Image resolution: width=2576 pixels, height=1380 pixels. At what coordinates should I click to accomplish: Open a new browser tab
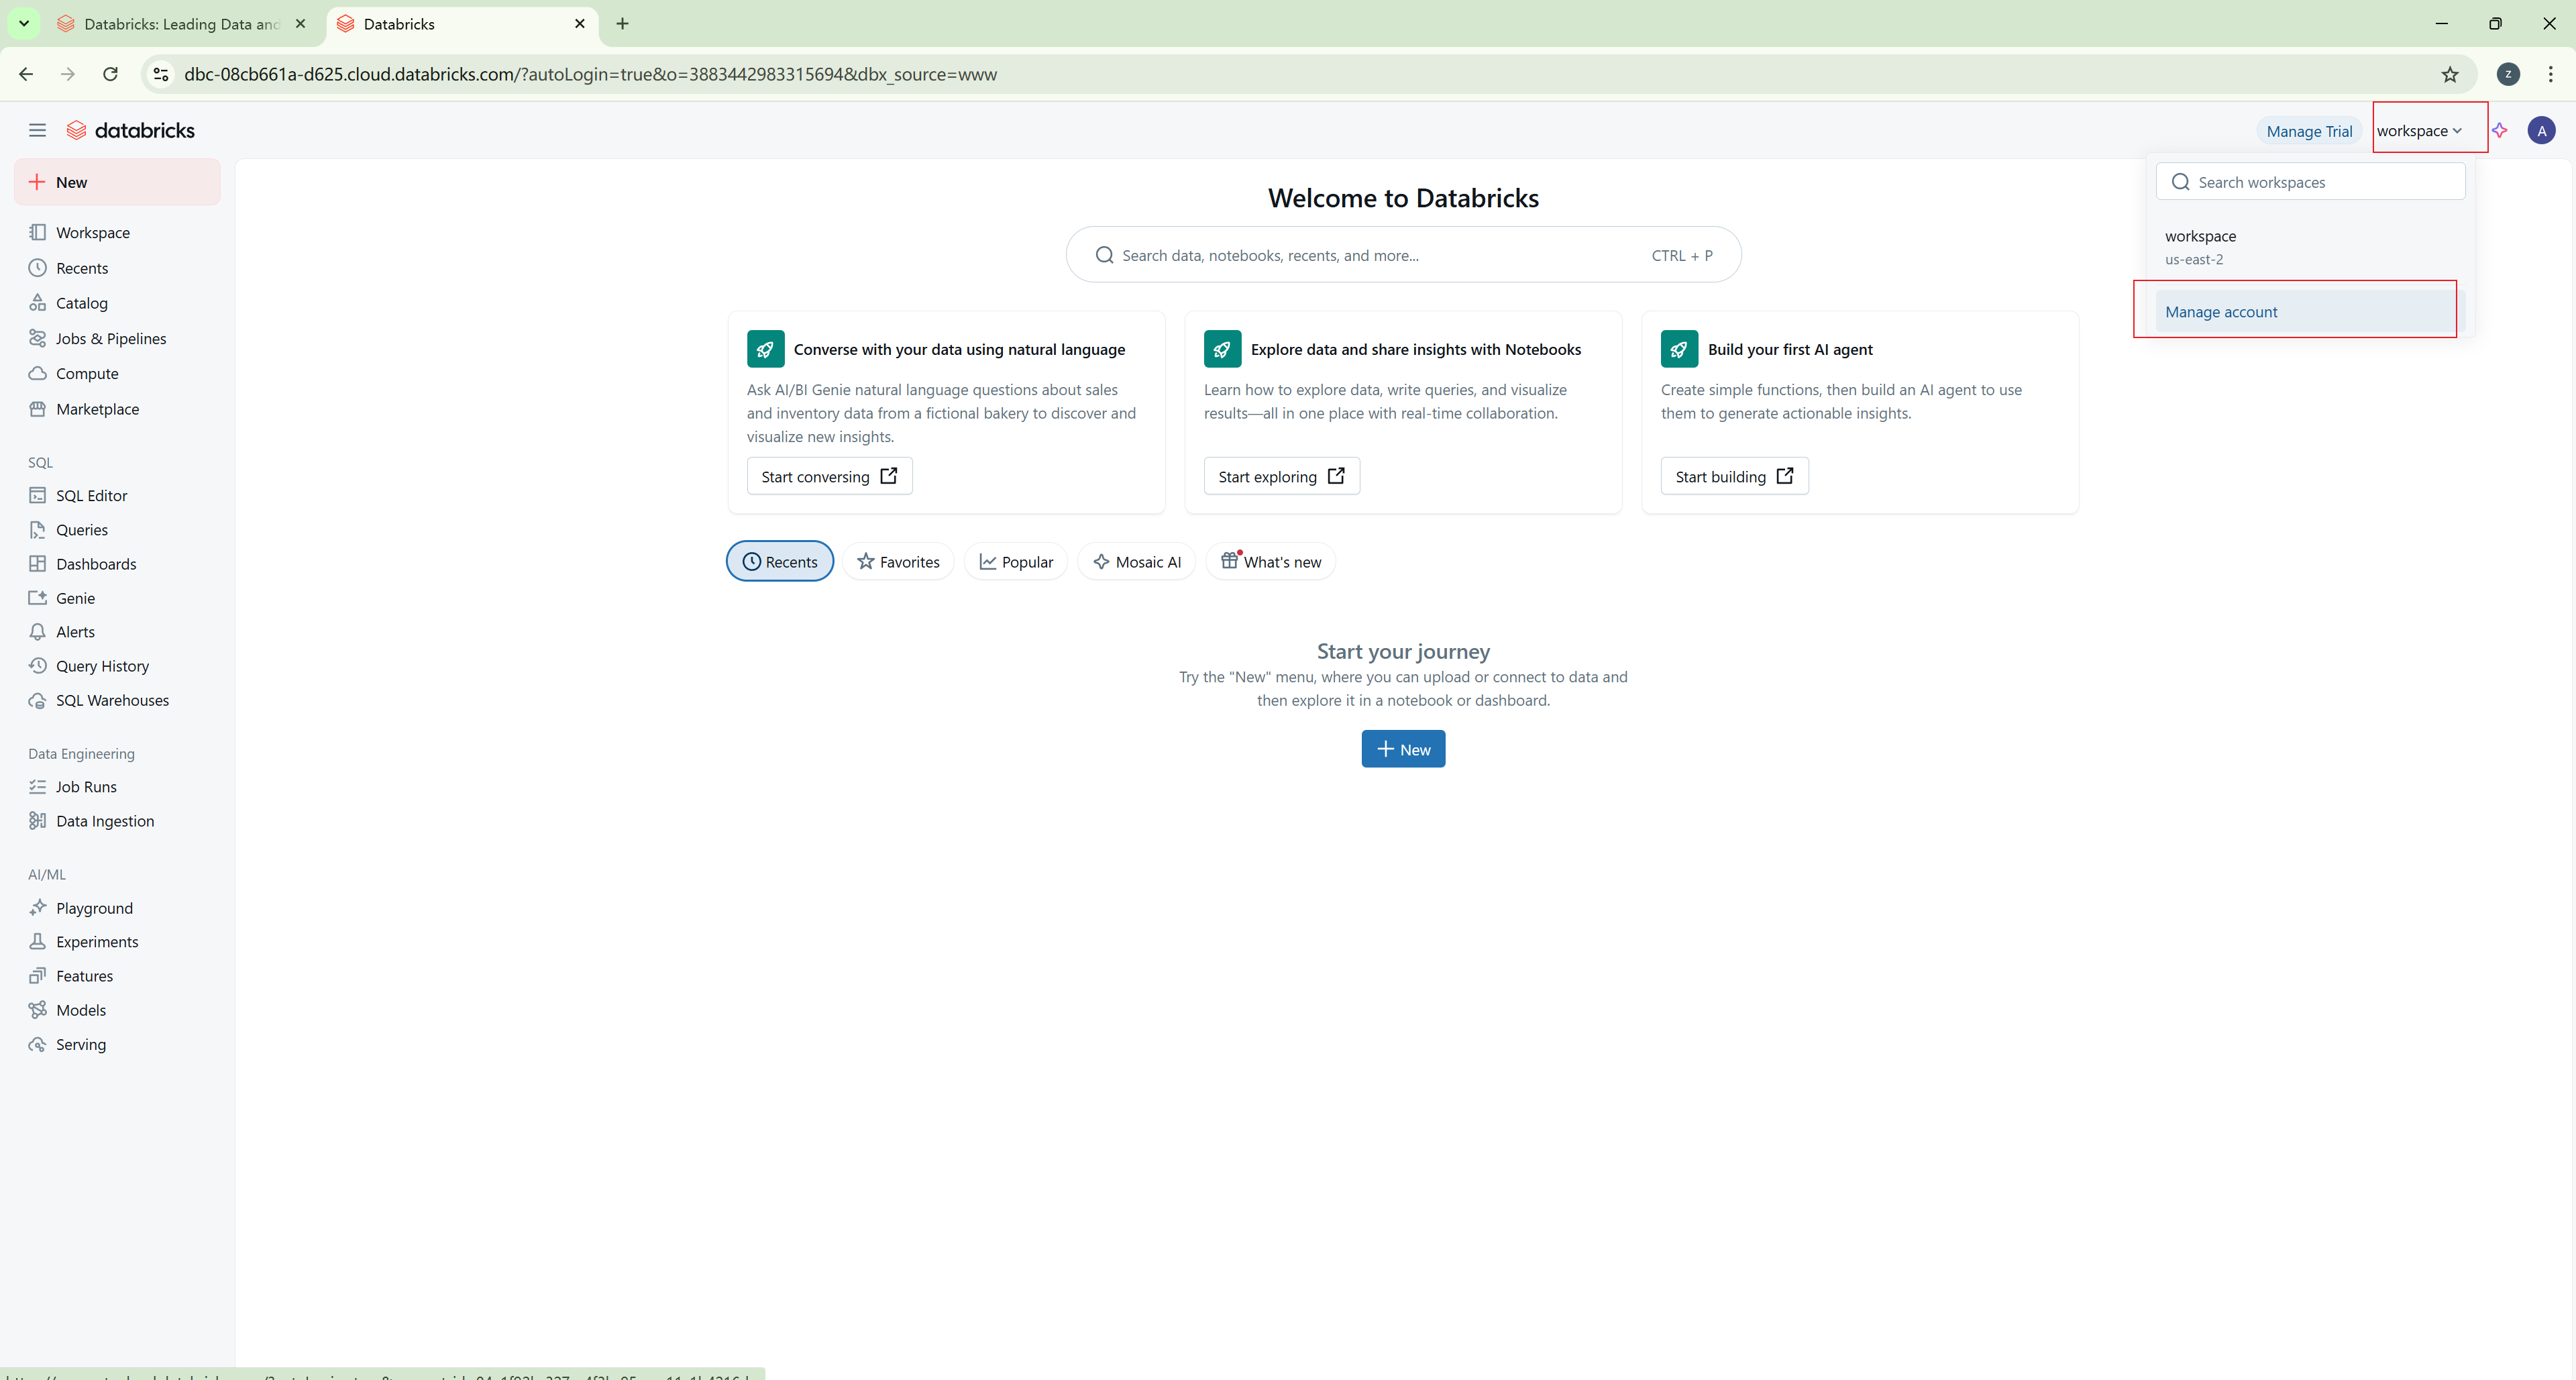pyautogui.click(x=622, y=23)
